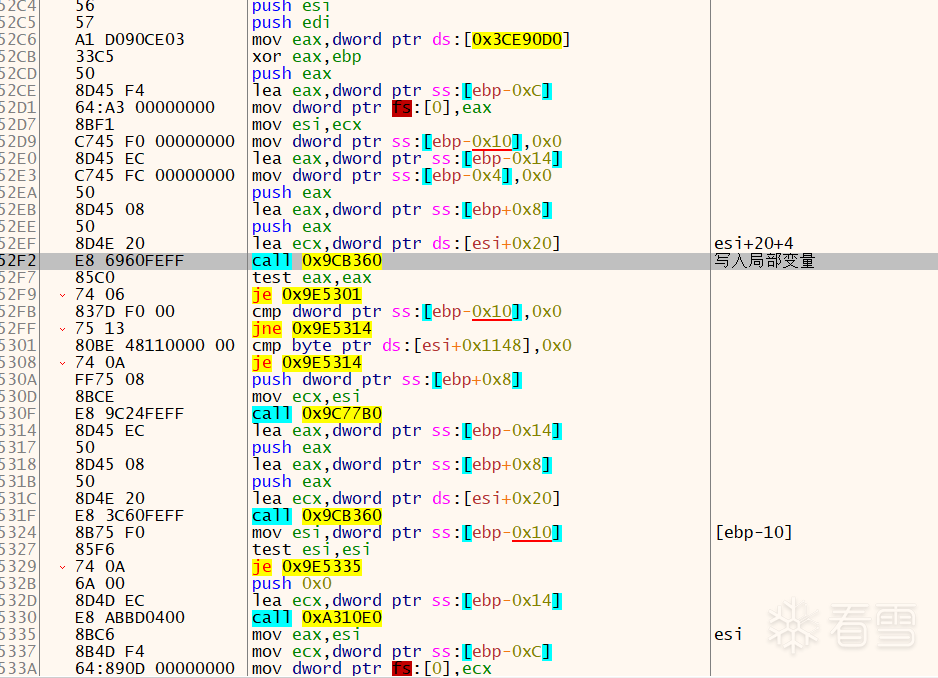Select je 0x9E5314 on row 5308
Screen dimensions: 938x678
(306, 363)
